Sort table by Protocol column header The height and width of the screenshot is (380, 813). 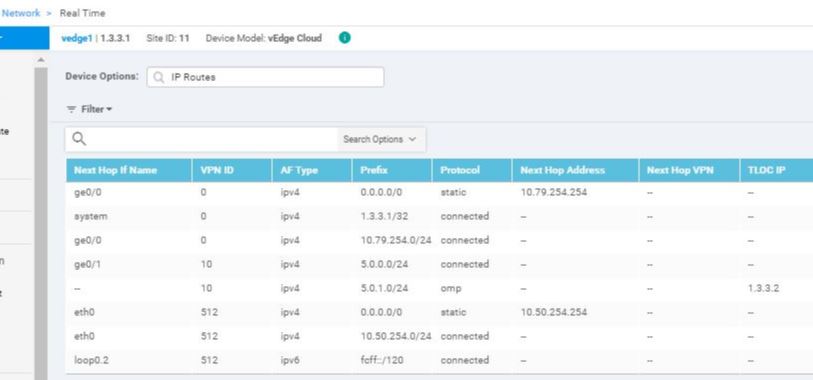pos(472,170)
